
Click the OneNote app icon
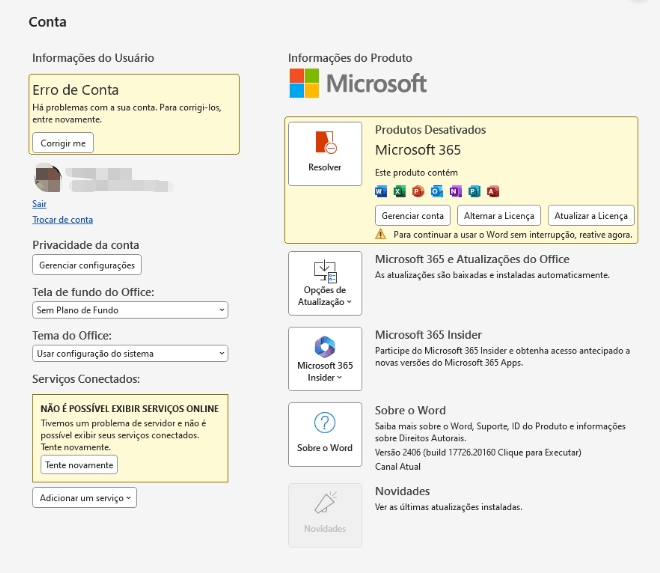(x=455, y=192)
